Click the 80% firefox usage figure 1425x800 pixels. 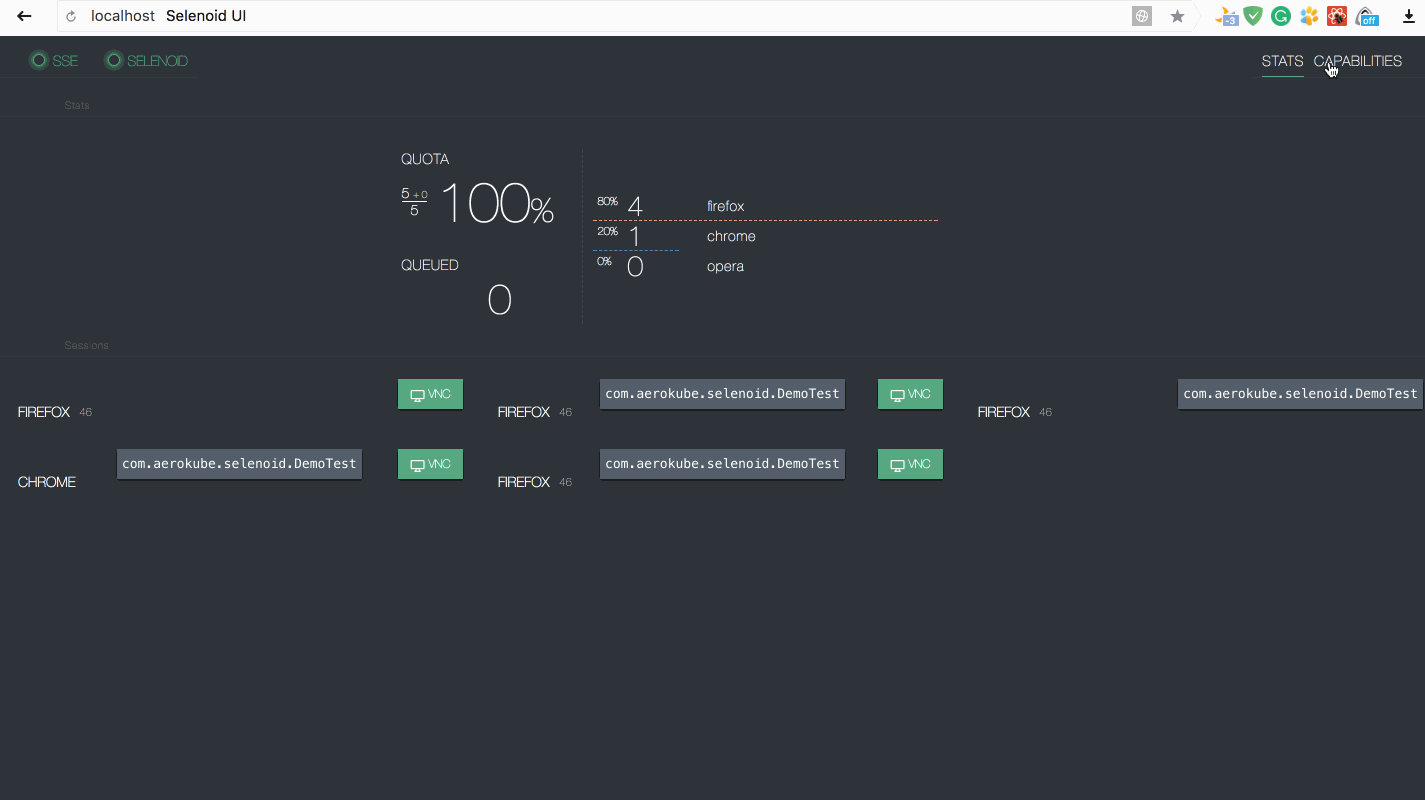click(607, 201)
